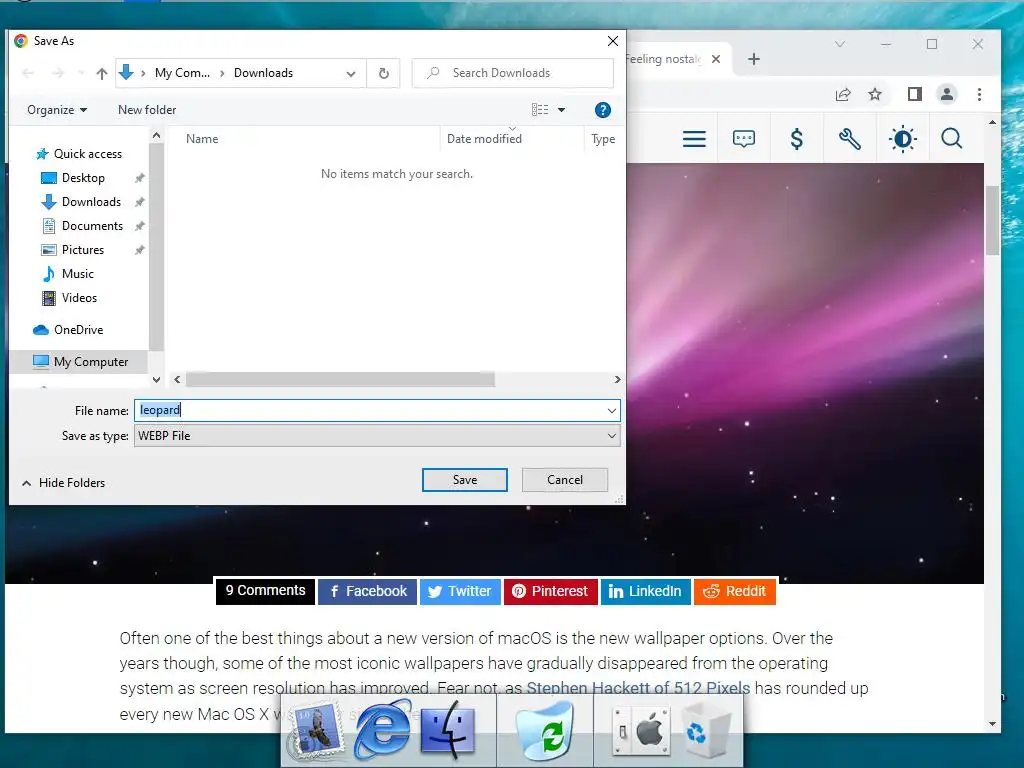This screenshot has height=768, width=1024.
Task: Open the website search magnifier
Action: (x=952, y=138)
